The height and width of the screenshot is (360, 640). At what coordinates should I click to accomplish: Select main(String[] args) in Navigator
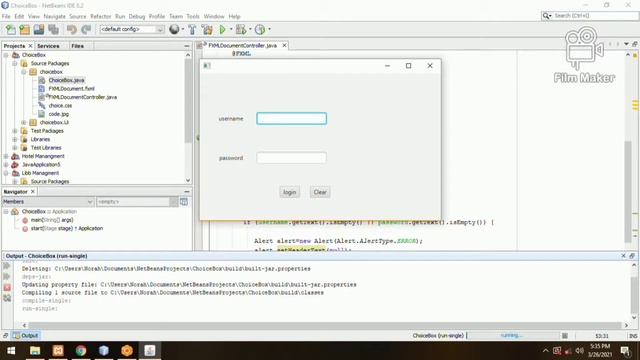point(52,220)
